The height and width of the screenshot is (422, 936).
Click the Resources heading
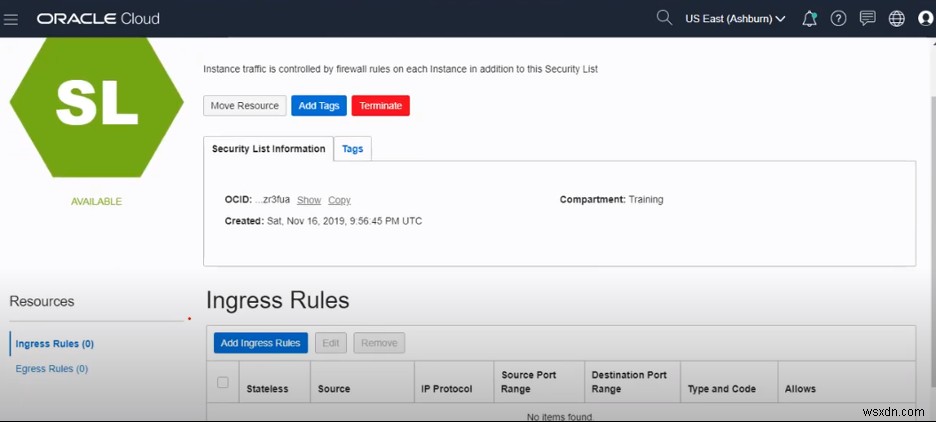point(42,301)
